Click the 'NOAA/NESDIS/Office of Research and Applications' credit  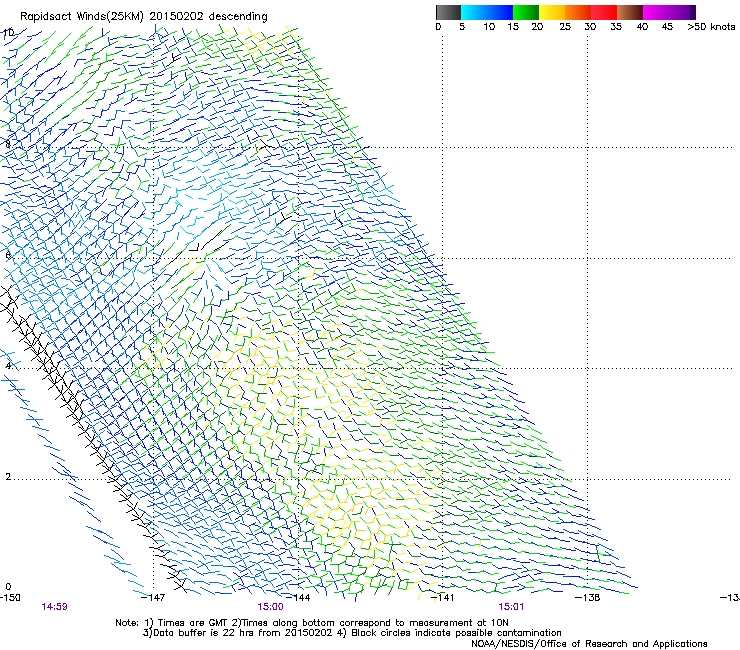pos(589,644)
